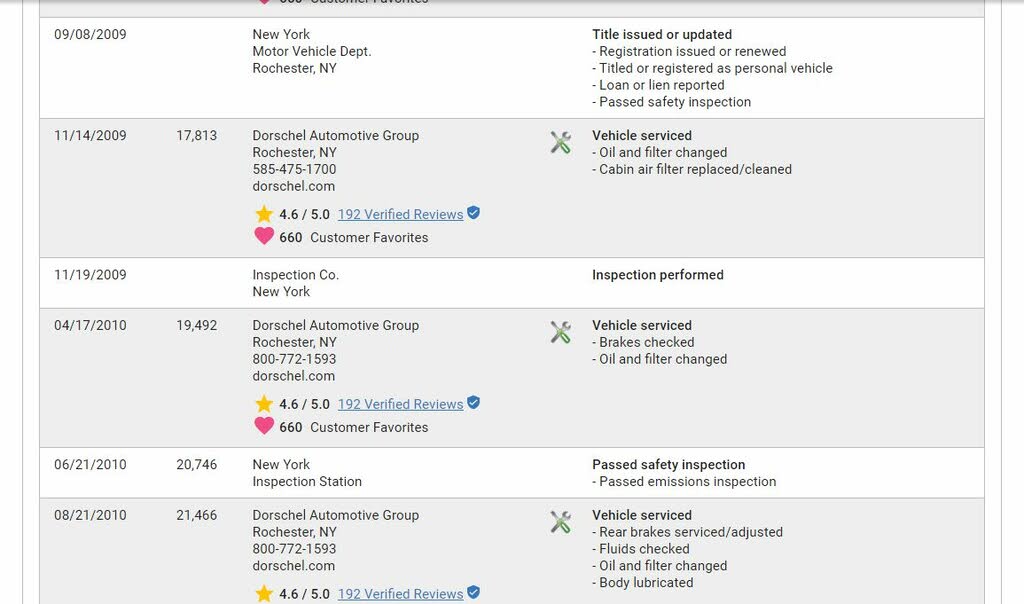Click the gold star in 11/14/2009 entry
The width and height of the screenshot is (1024, 604).
coord(264,214)
